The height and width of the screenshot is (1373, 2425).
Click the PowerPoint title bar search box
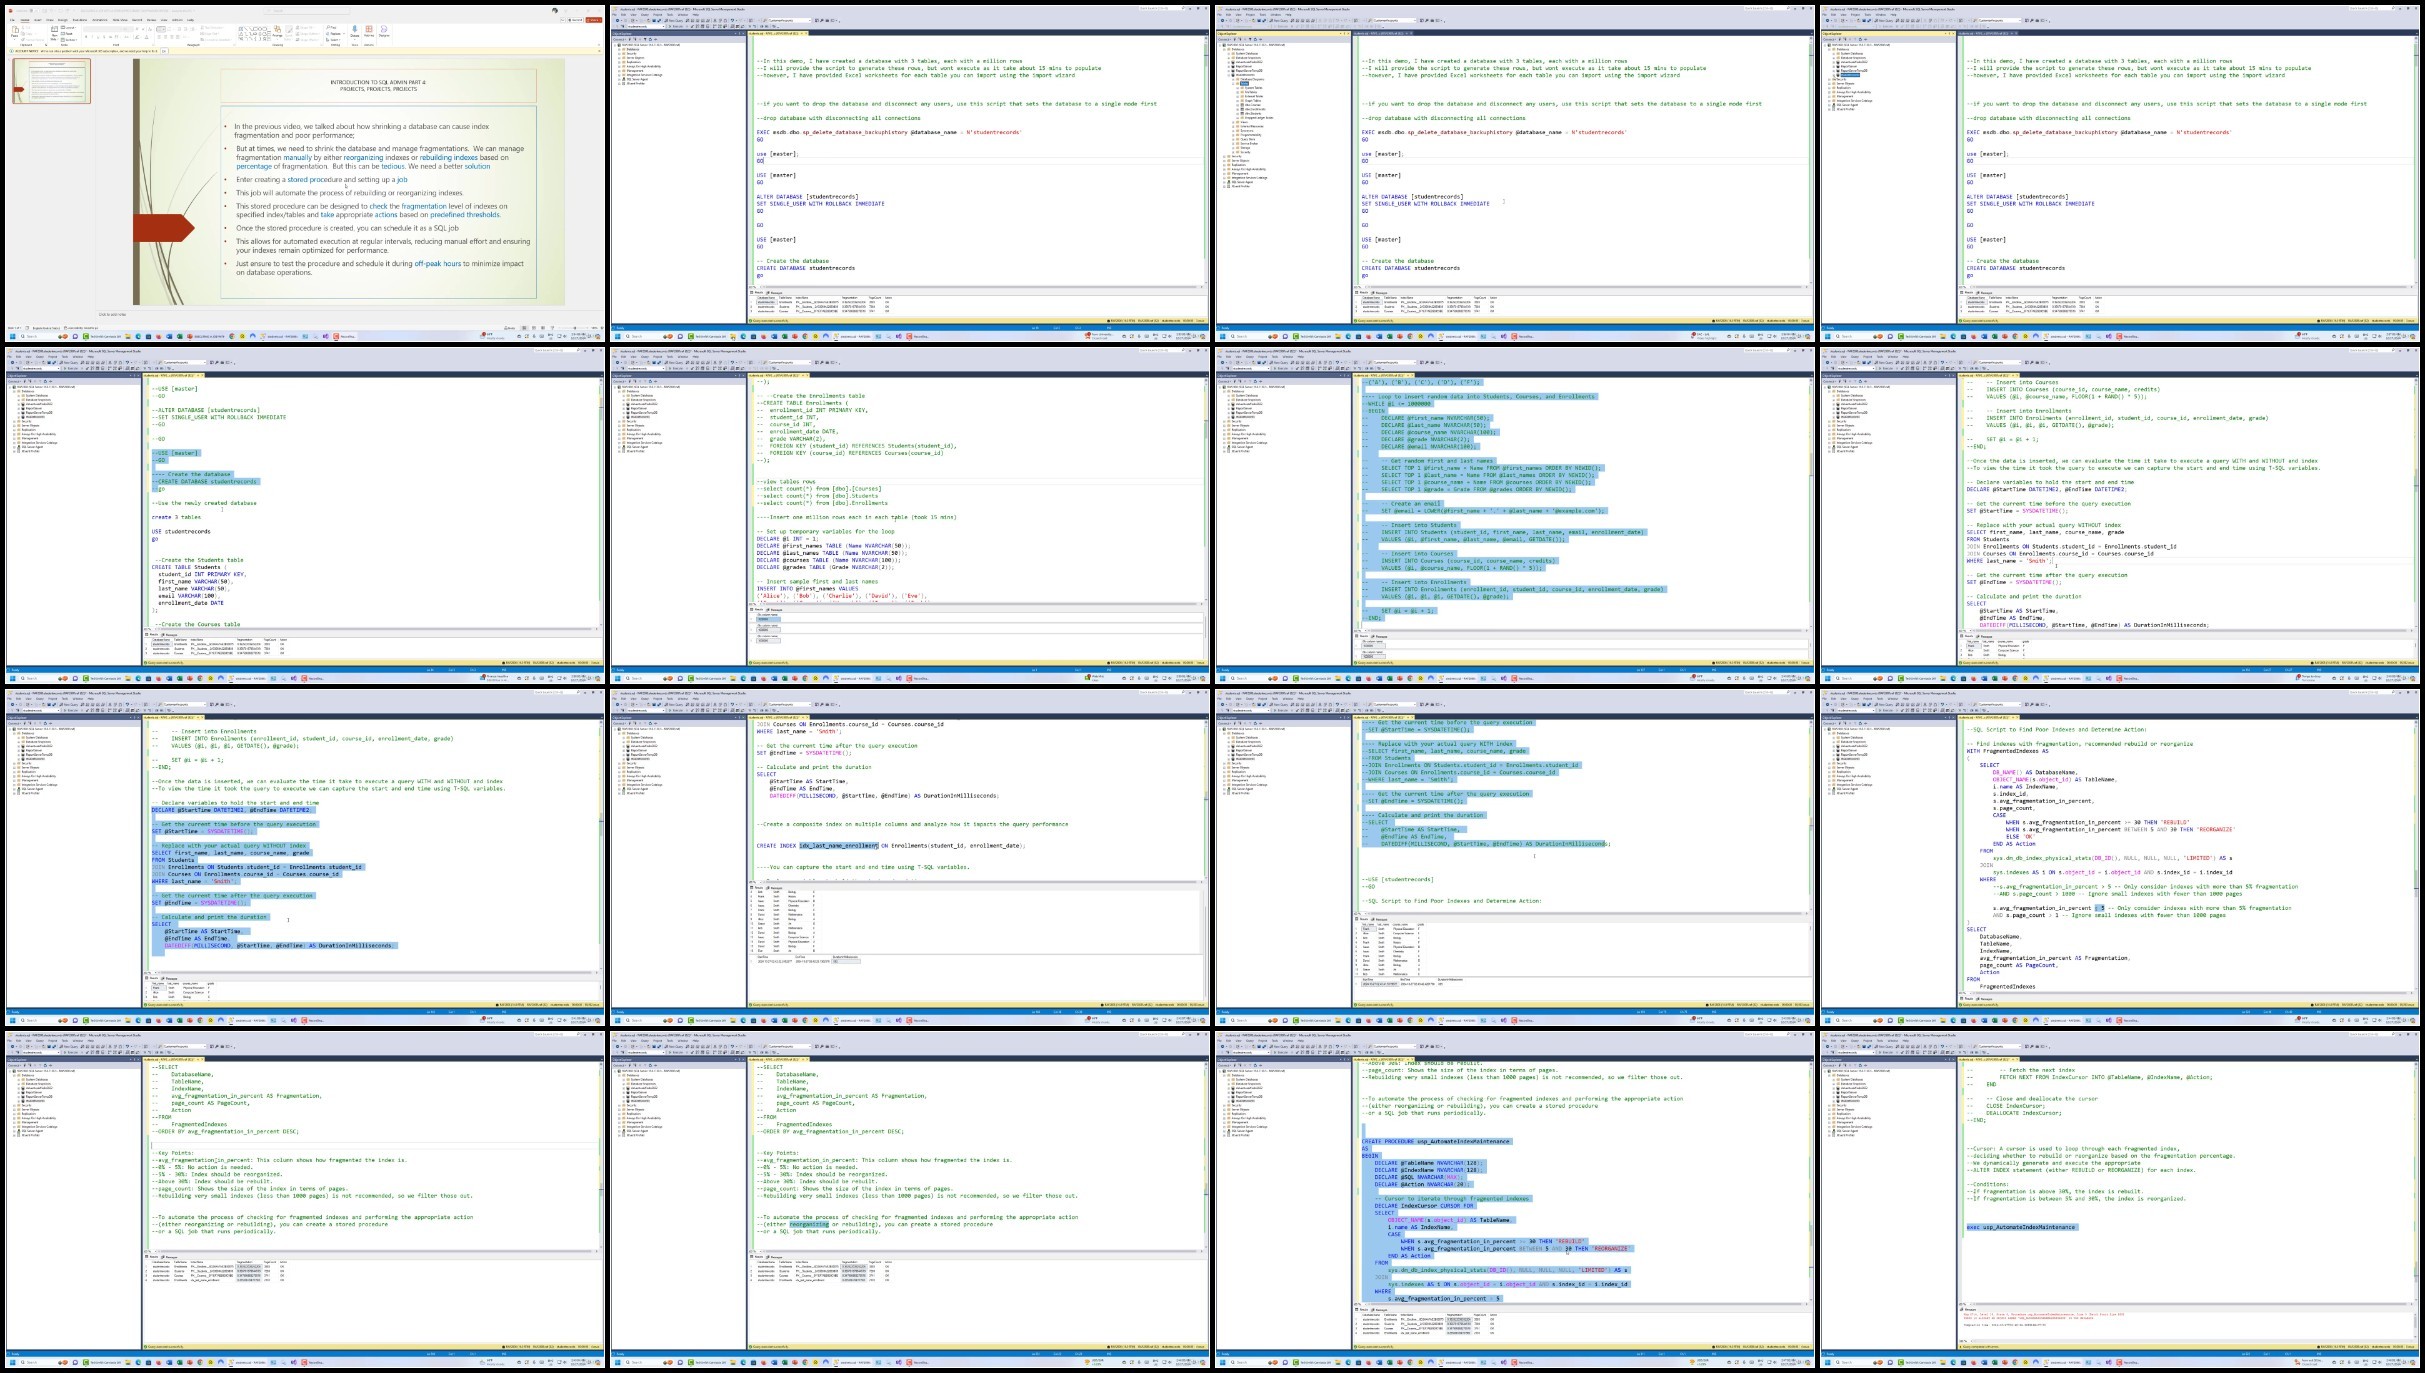pyautogui.click(x=307, y=11)
